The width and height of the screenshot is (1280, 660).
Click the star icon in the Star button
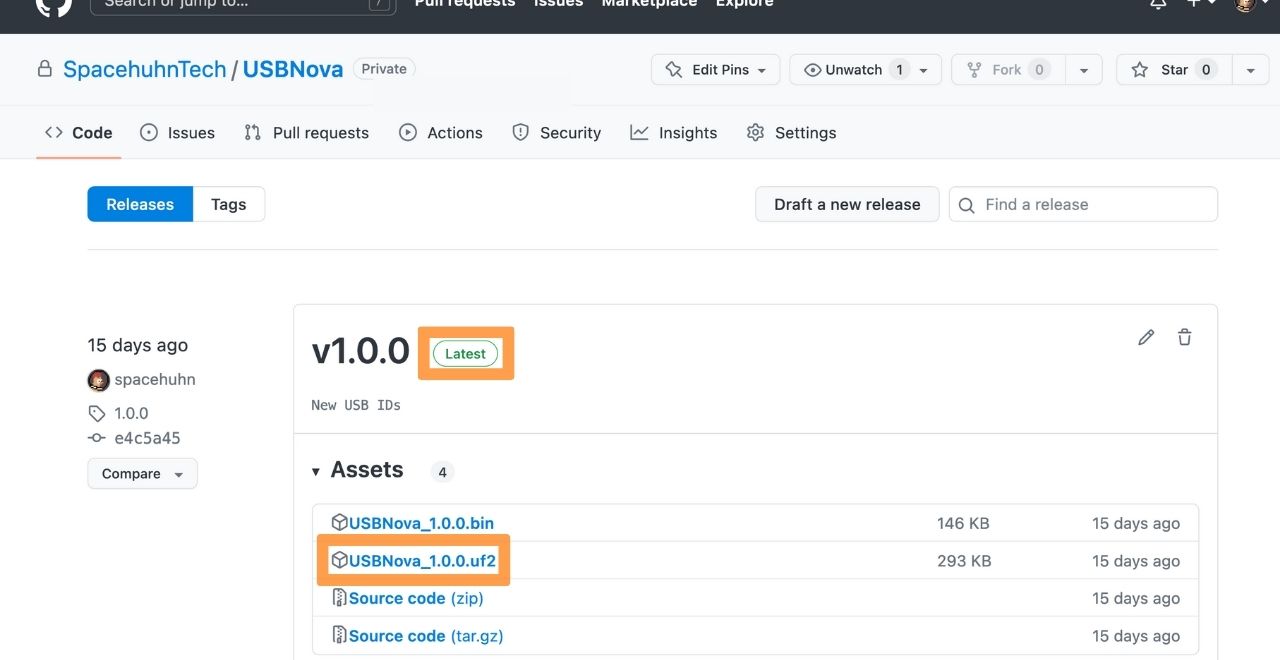[1139, 69]
